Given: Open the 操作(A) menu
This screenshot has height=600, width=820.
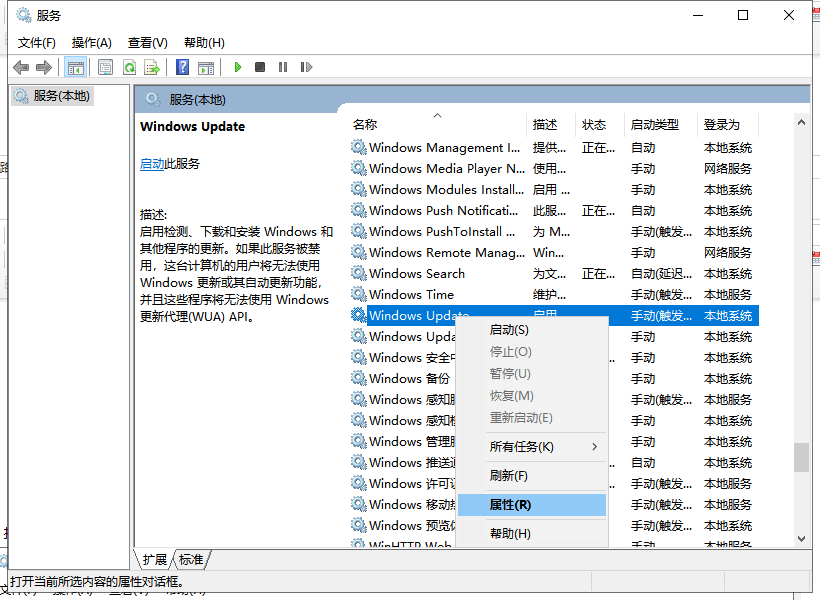Looking at the screenshot, I should click(92, 42).
